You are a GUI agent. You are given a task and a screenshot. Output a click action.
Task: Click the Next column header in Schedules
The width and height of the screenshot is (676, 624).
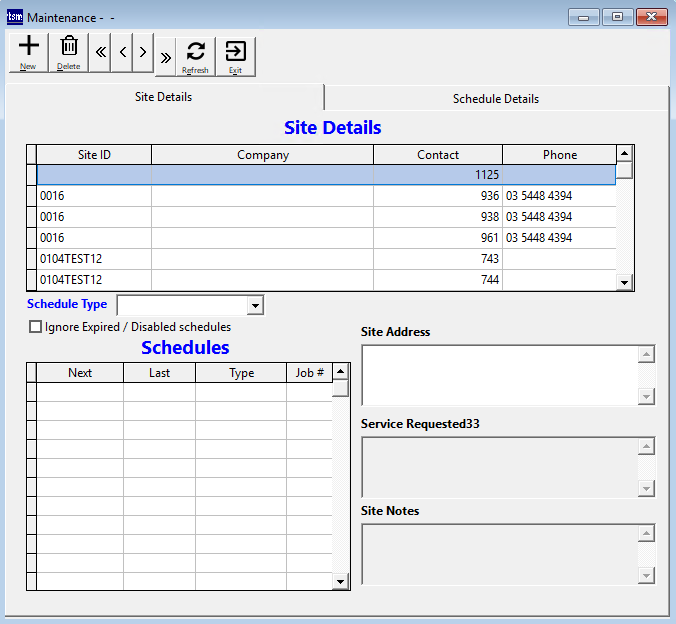click(80, 373)
